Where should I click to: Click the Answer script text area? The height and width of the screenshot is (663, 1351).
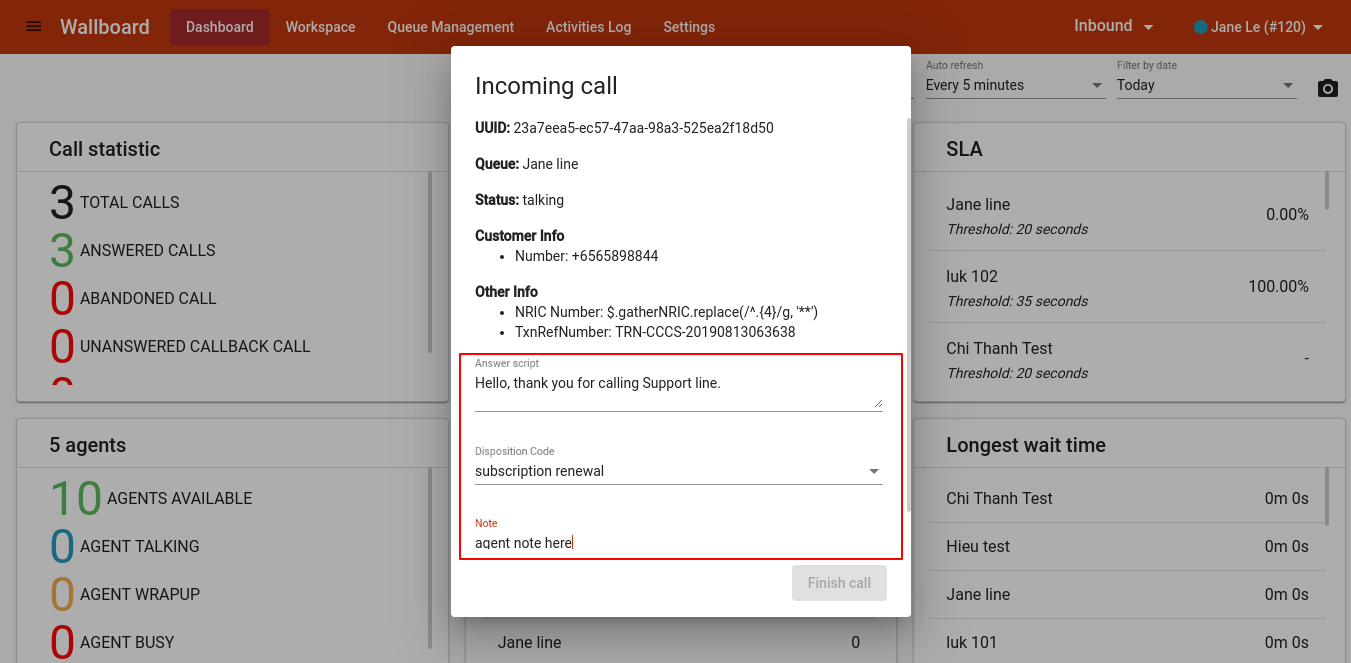679,391
